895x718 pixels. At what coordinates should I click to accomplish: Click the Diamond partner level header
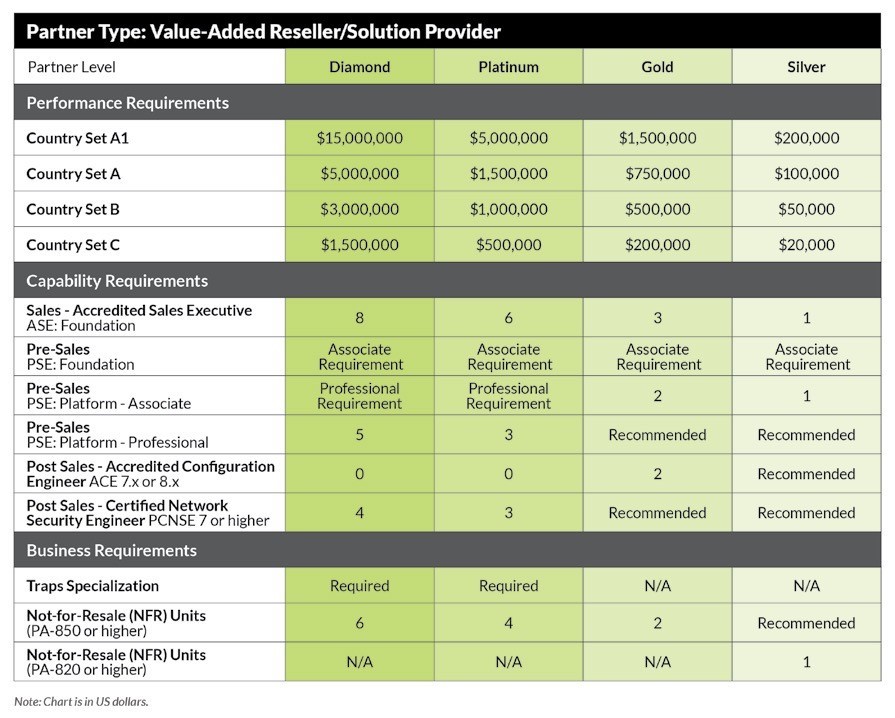click(x=359, y=67)
